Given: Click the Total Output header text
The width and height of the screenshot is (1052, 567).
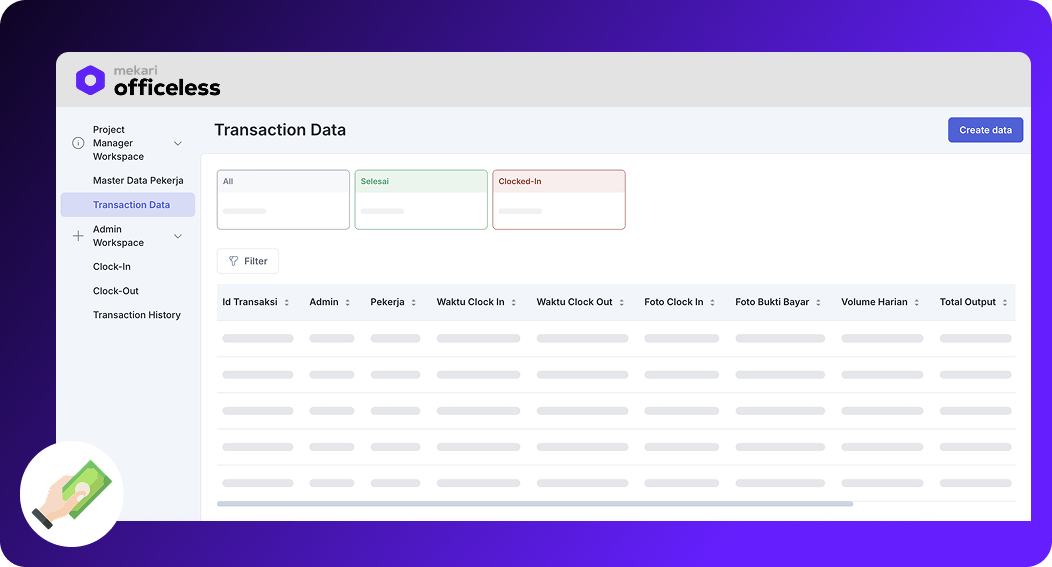Looking at the screenshot, I should pos(967,302).
